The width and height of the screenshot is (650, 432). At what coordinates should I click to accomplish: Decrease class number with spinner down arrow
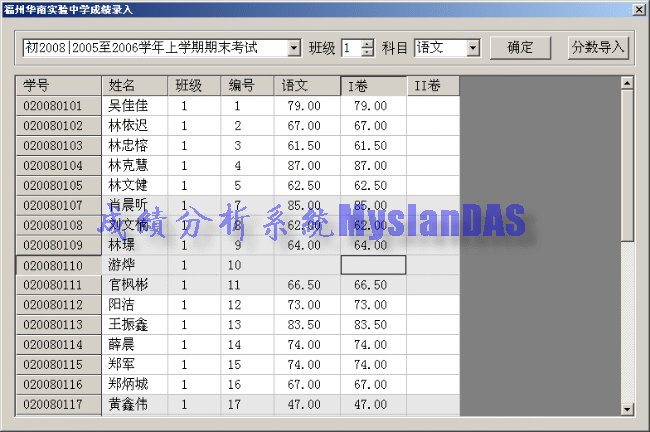367,53
